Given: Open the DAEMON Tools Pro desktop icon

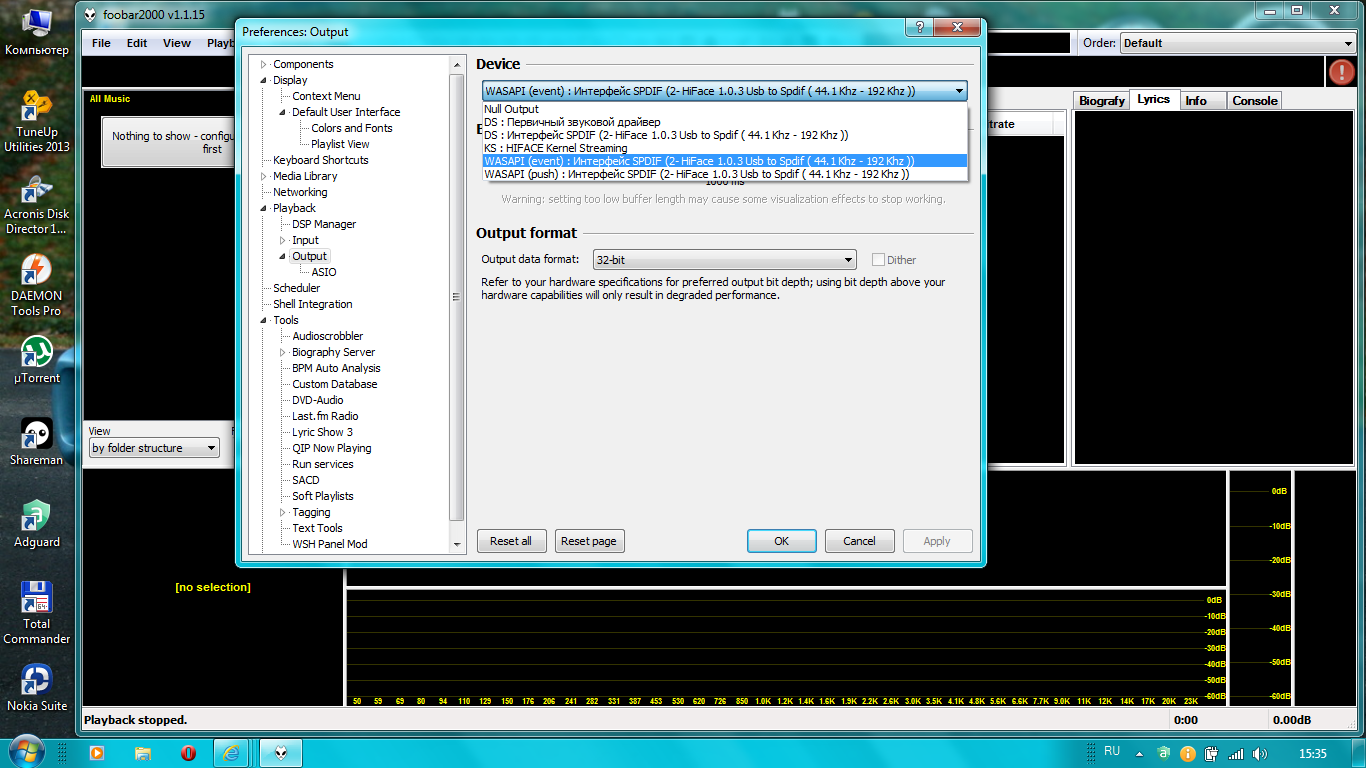Looking at the screenshot, I should [x=37, y=286].
